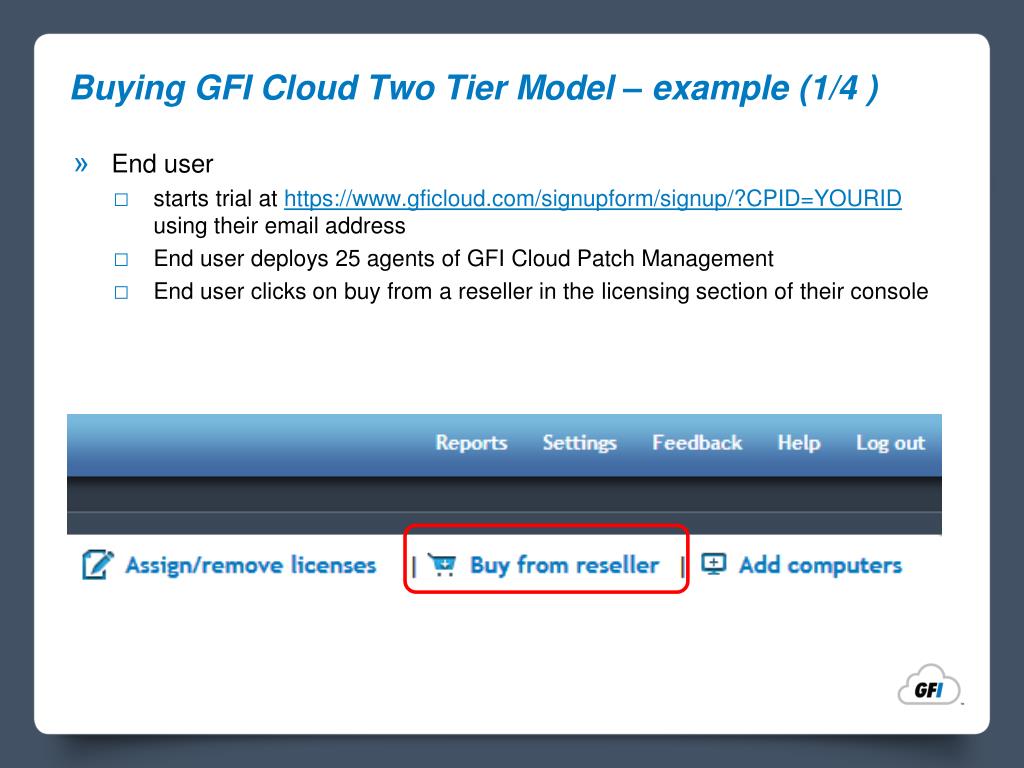Viewport: 1024px width, 768px height.
Task: Click the GFI cloud logo
Action: (929, 685)
